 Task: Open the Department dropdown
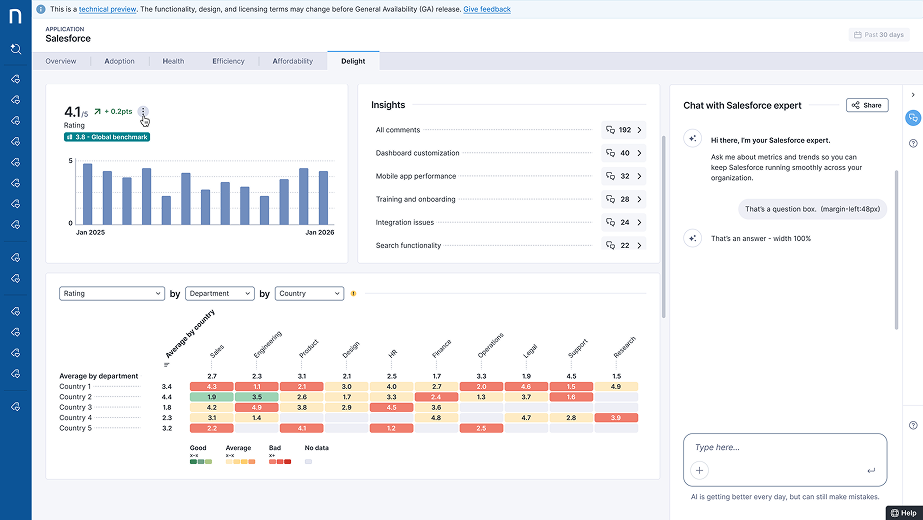[x=220, y=293]
